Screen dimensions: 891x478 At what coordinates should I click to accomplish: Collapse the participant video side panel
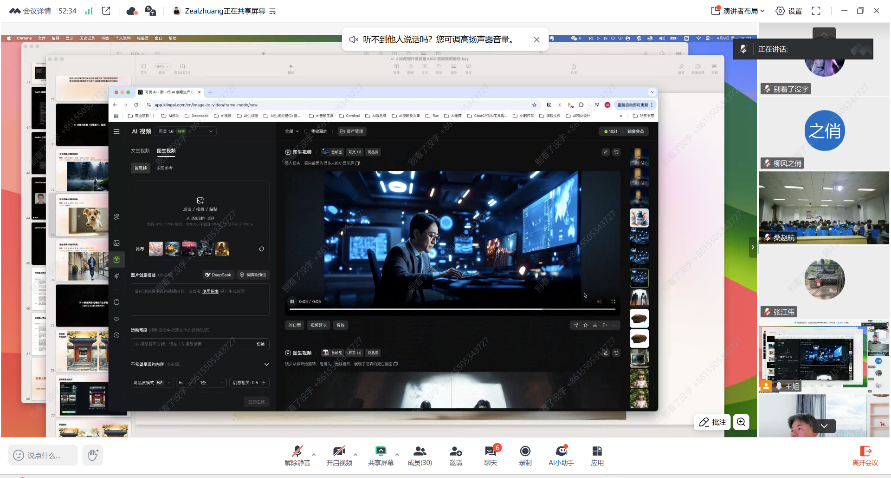(753, 247)
